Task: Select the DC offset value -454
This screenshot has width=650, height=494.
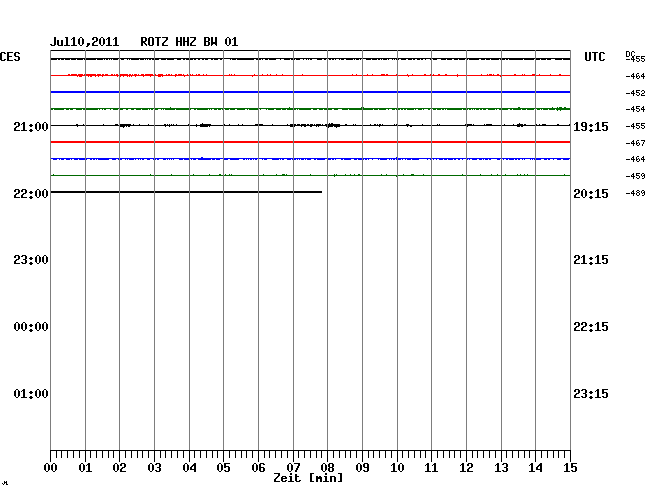Action: click(x=635, y=109)
